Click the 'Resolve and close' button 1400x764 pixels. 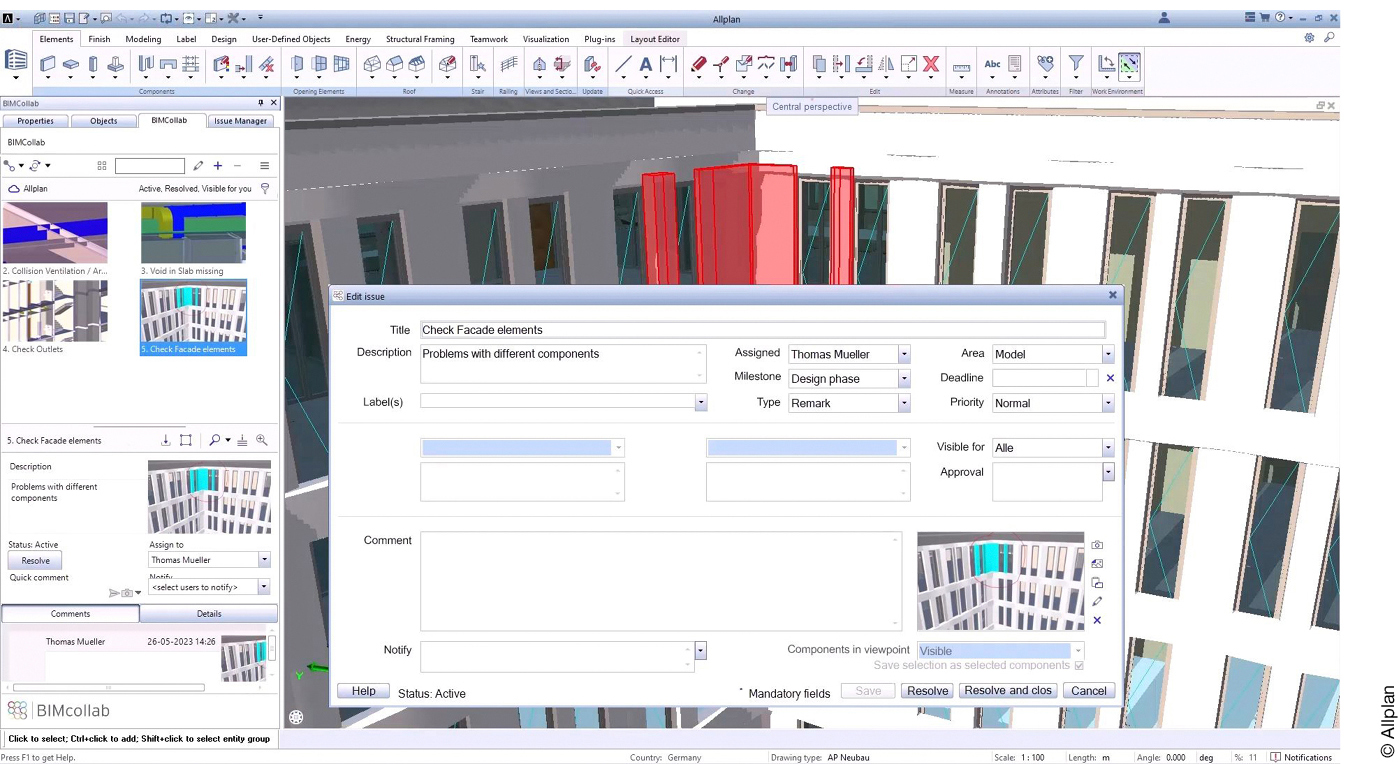point(1008,691)
